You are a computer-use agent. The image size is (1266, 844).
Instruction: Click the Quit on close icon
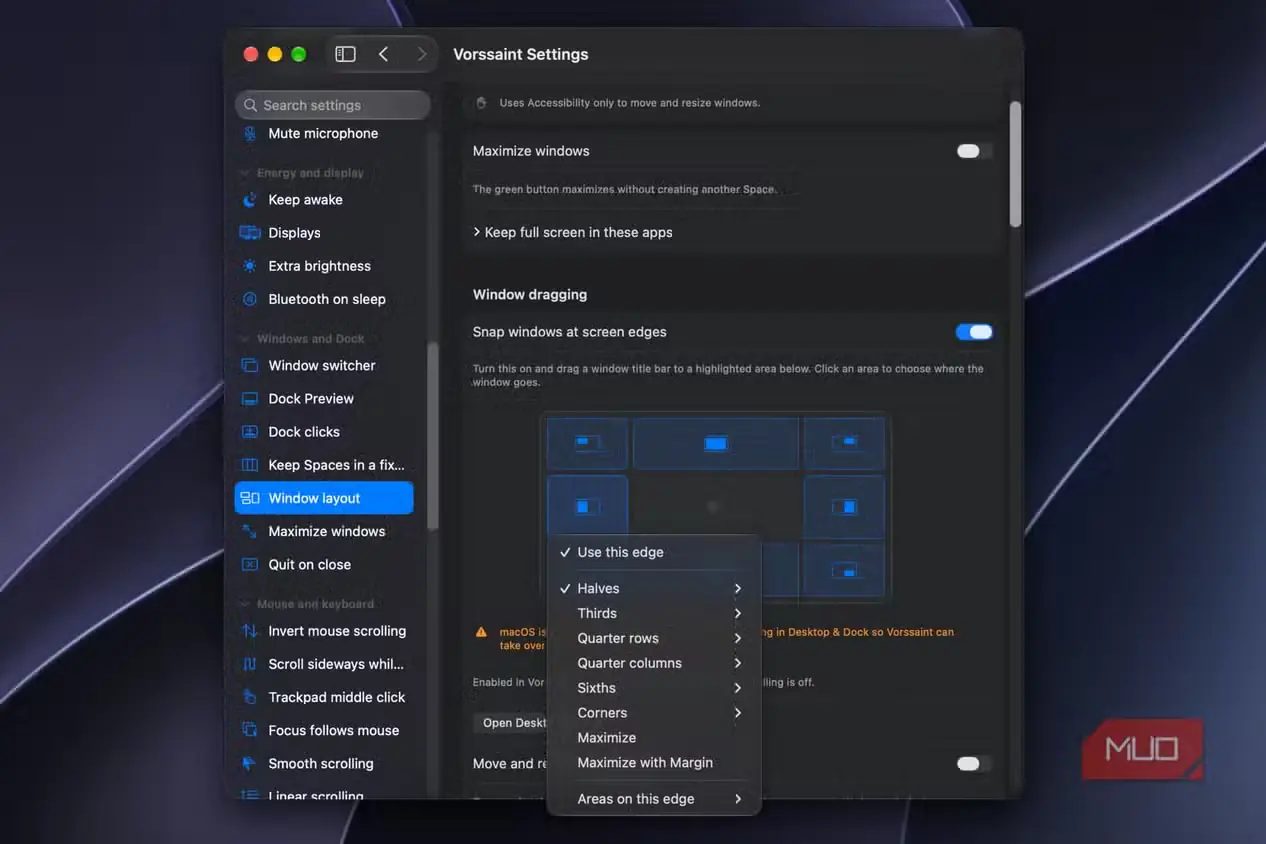click(x=250, y=565)
